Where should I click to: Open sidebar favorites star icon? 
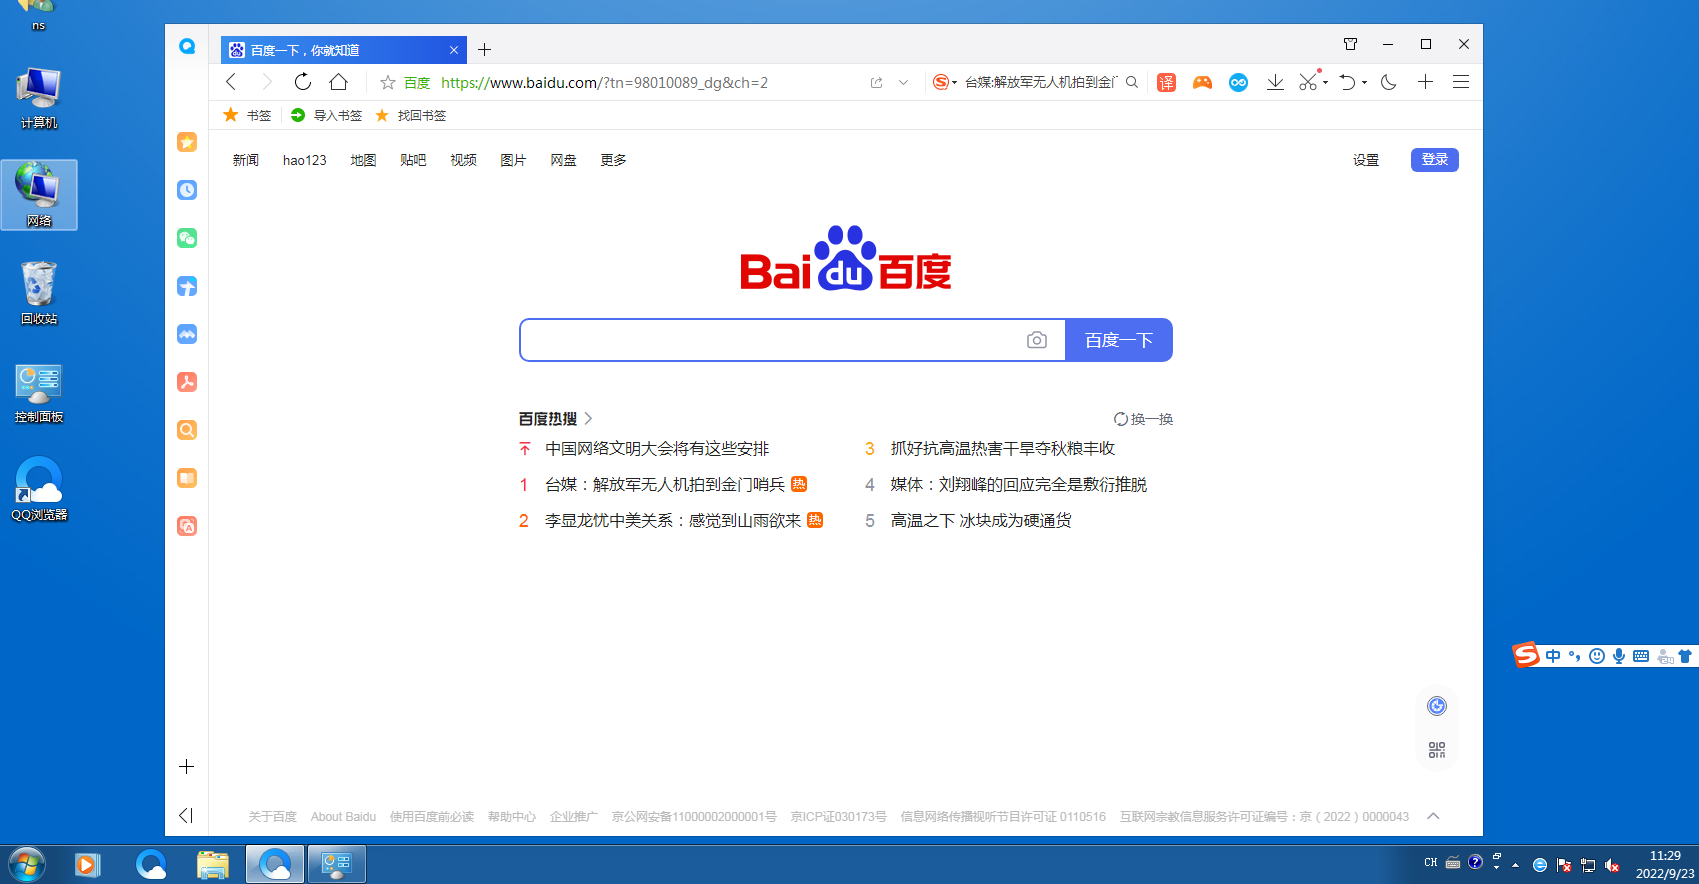pos(187,142)
